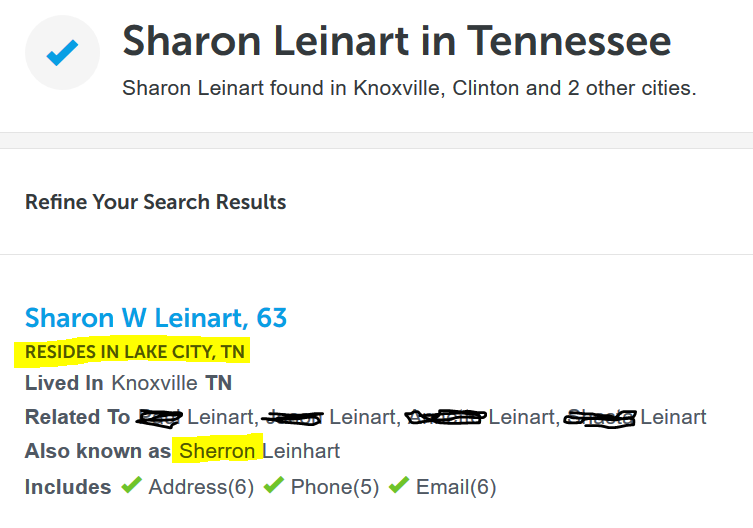Click the Email(6) label
Screen dimensions: 753x528
458,487
